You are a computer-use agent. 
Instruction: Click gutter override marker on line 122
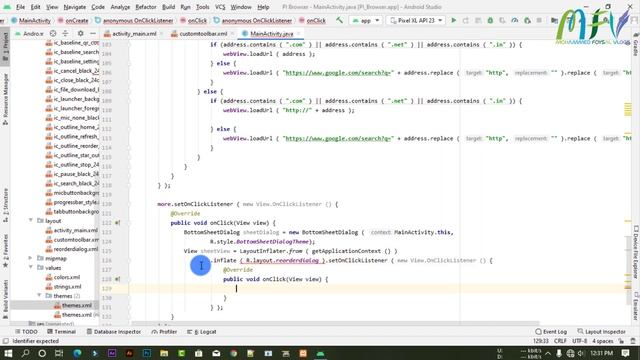(x=117, y=223)
